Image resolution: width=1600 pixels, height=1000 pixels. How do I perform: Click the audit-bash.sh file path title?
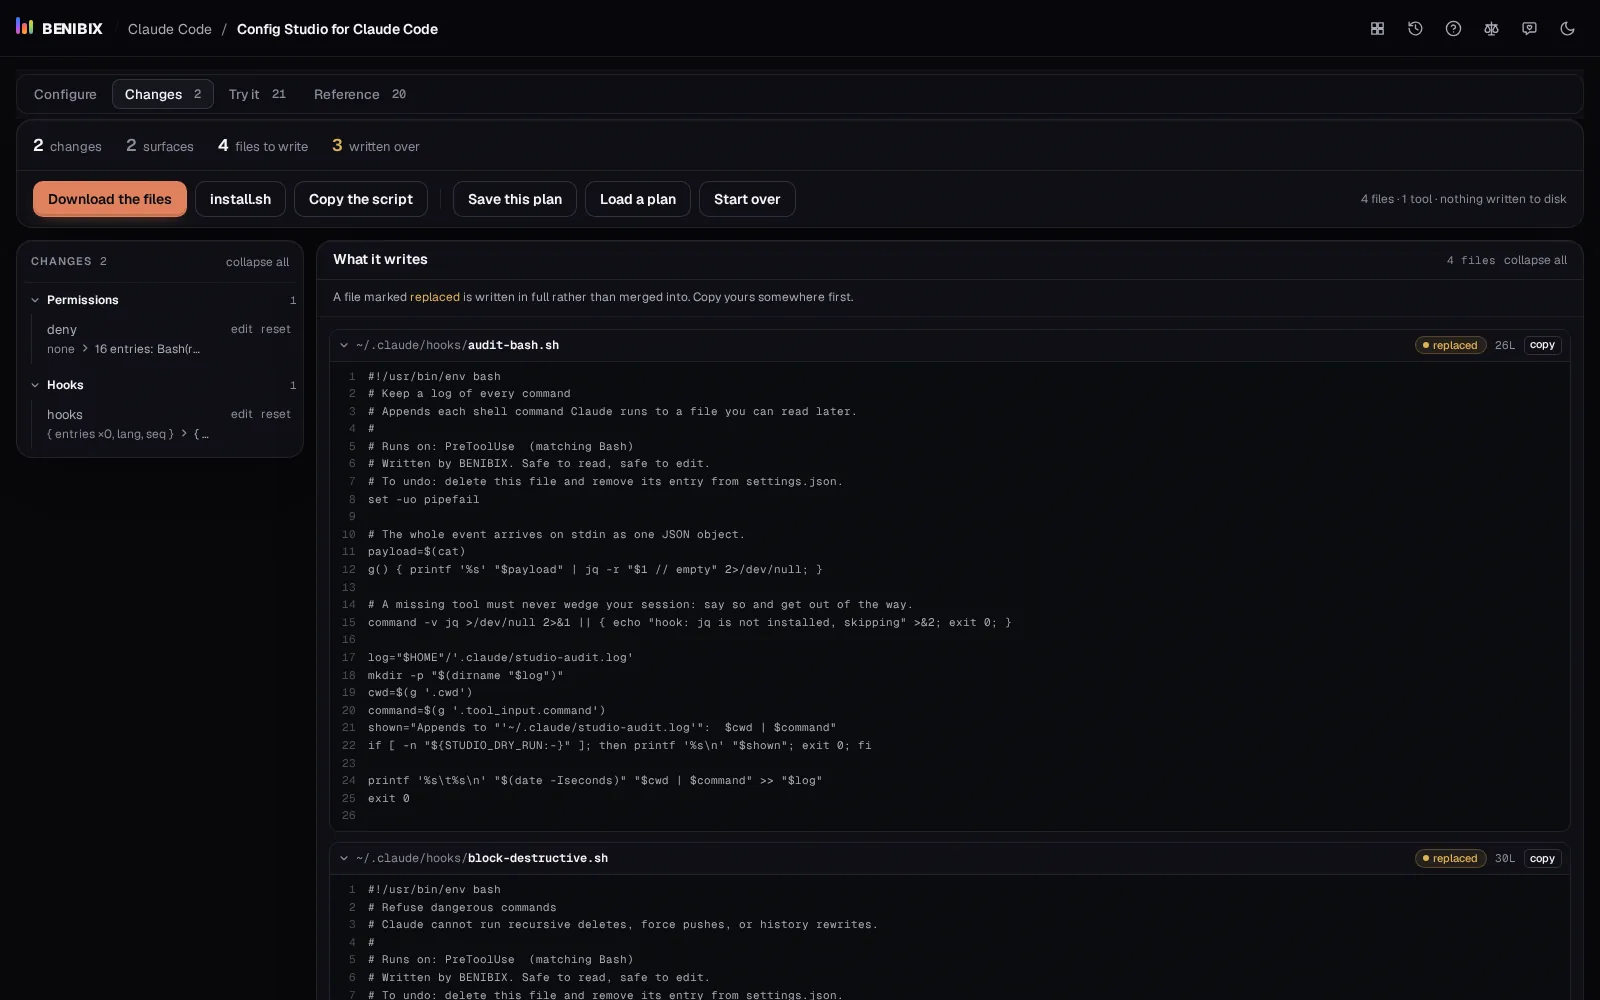(x=457, y=345)
